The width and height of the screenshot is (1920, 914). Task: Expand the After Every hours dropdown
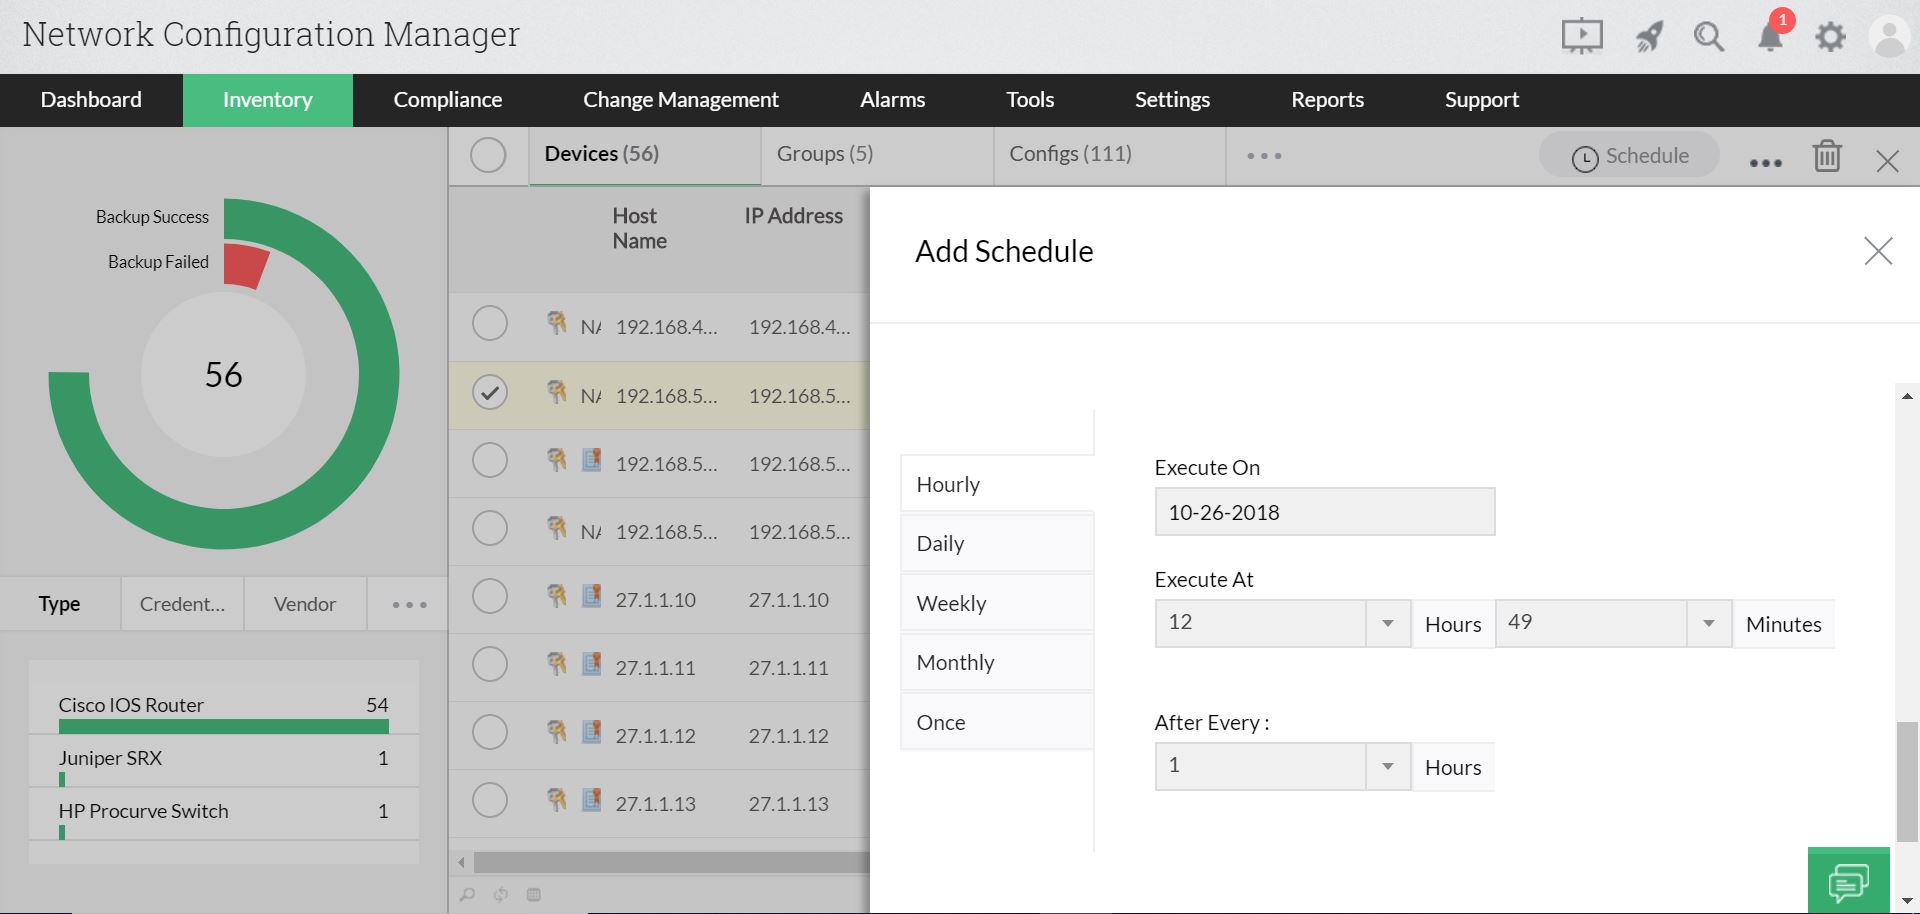click(x=1387, y=766)
